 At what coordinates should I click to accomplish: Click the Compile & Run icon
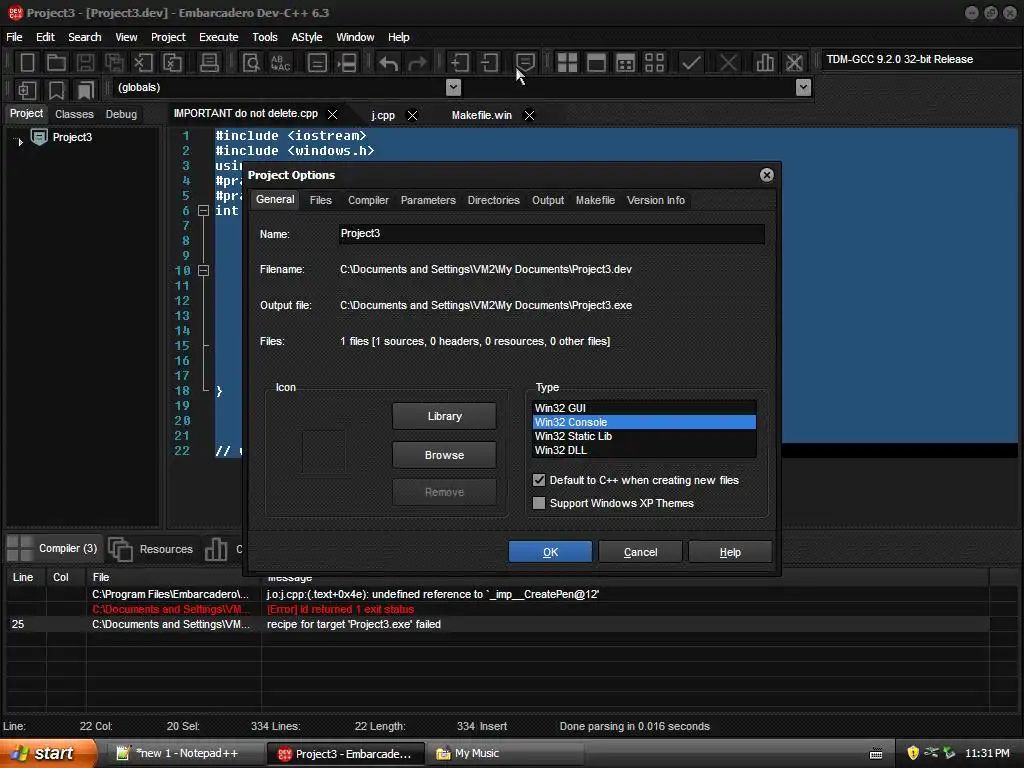pos(625,63)
